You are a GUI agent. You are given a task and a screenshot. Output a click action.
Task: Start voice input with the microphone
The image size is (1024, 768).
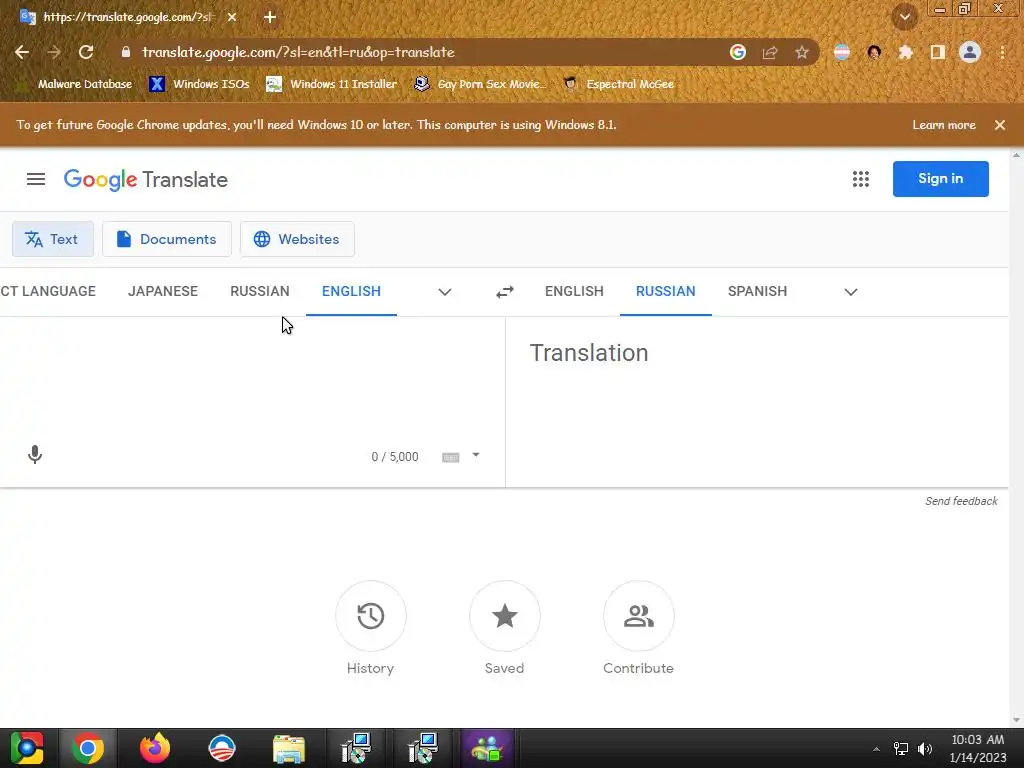tap(35, 455)
